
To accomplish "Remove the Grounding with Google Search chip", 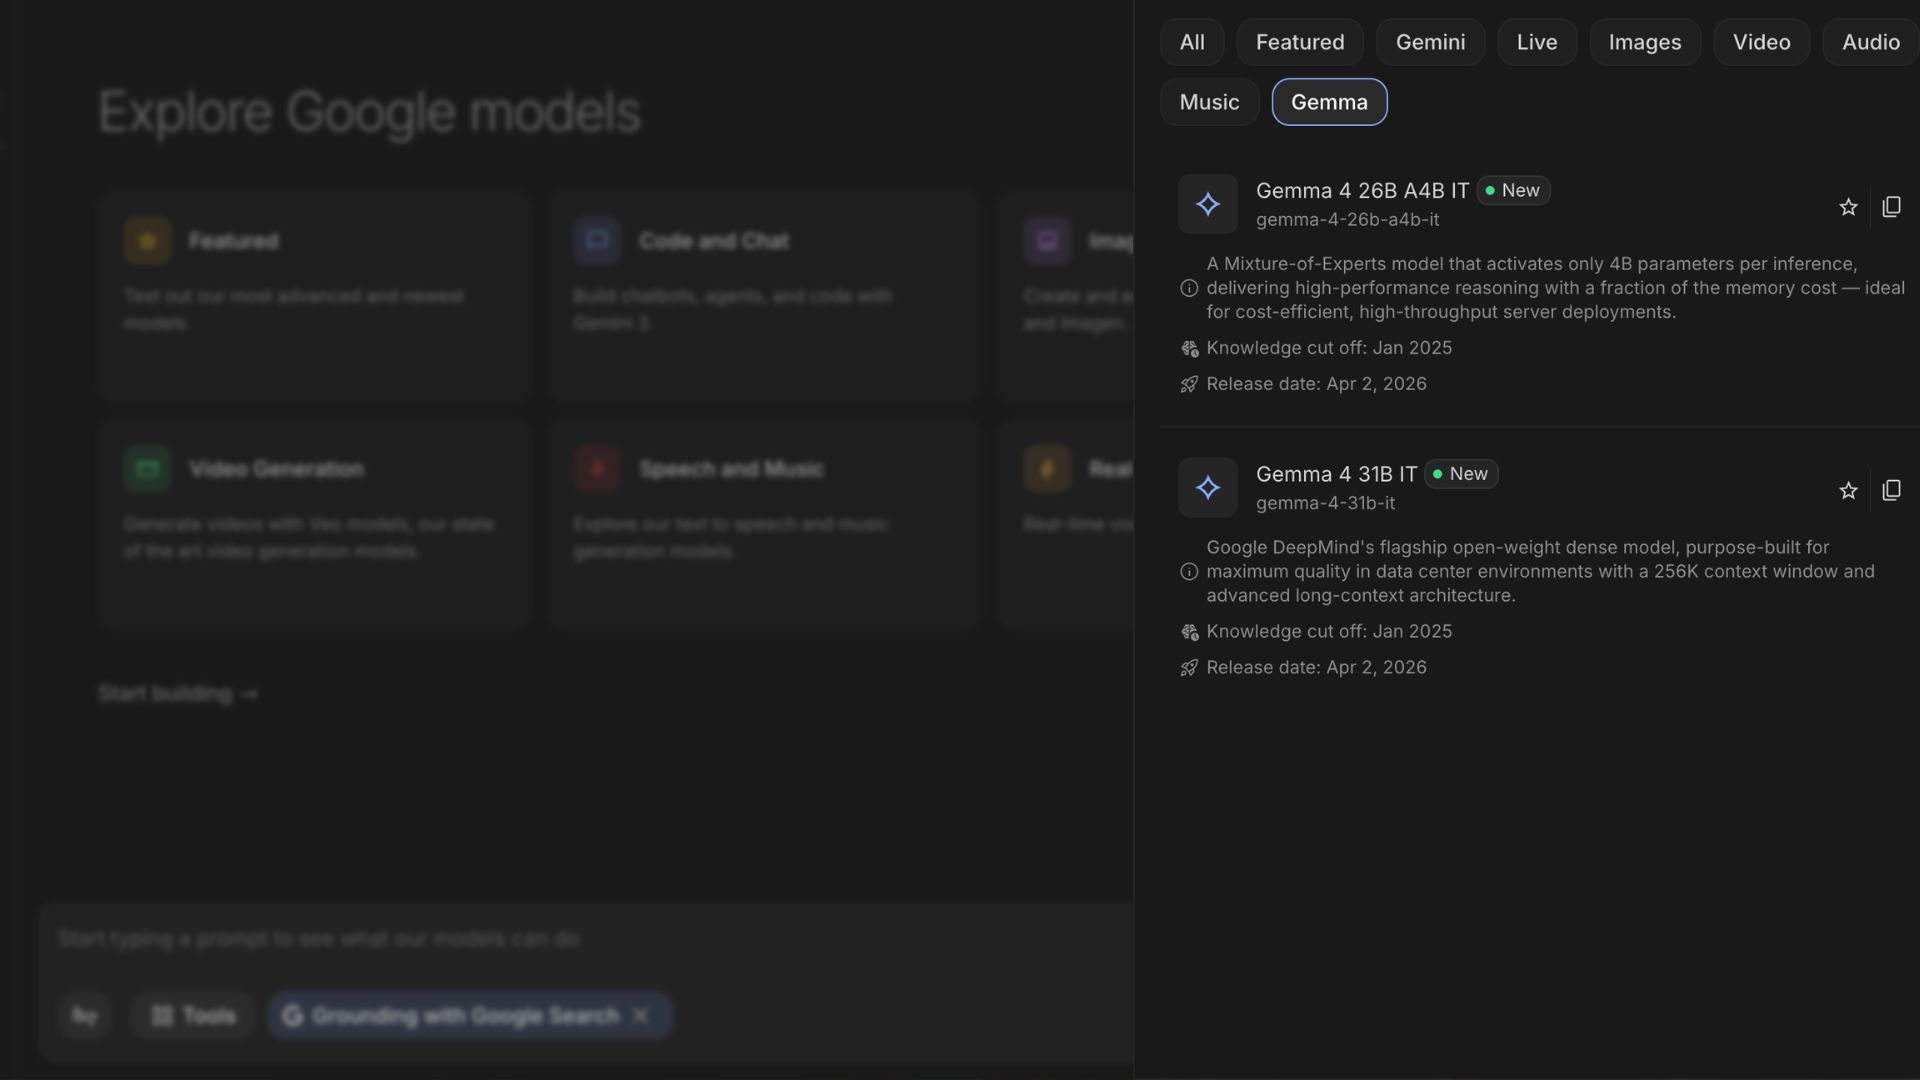I will (640, 1016).
